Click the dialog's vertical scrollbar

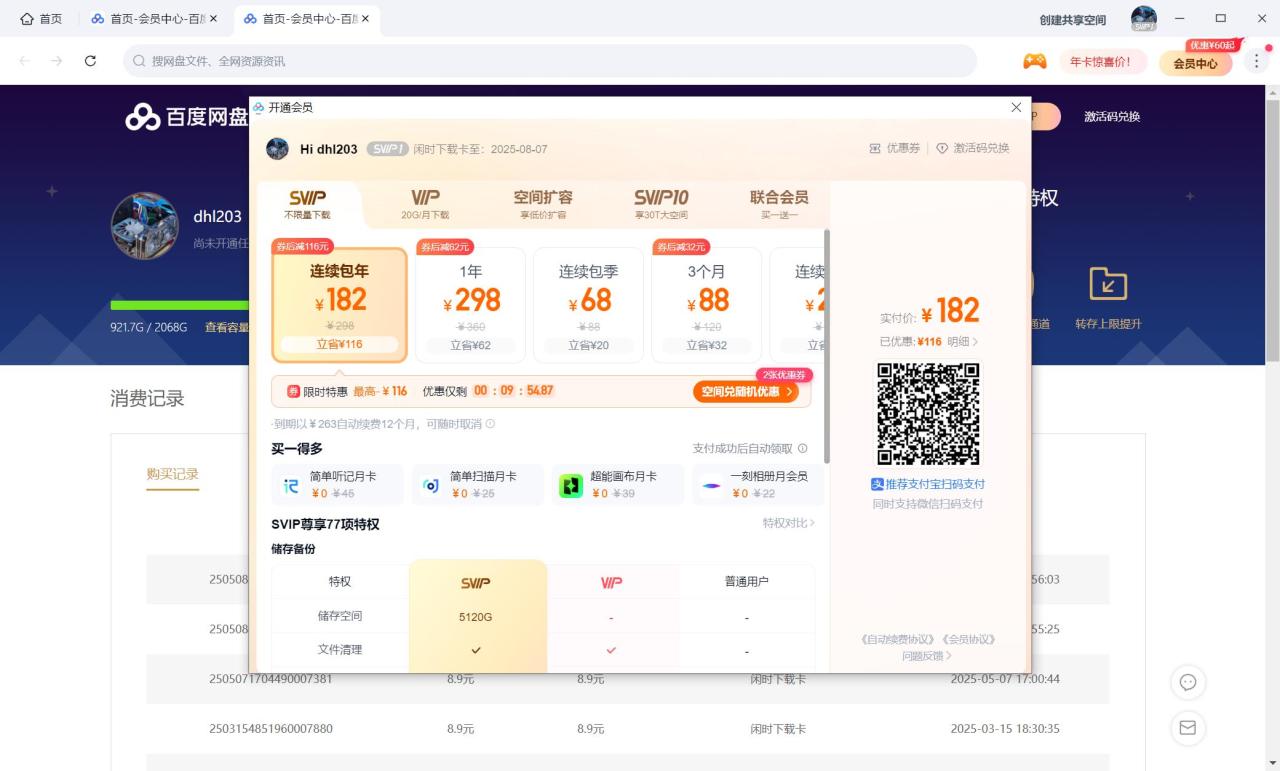[x=826, y=346]
